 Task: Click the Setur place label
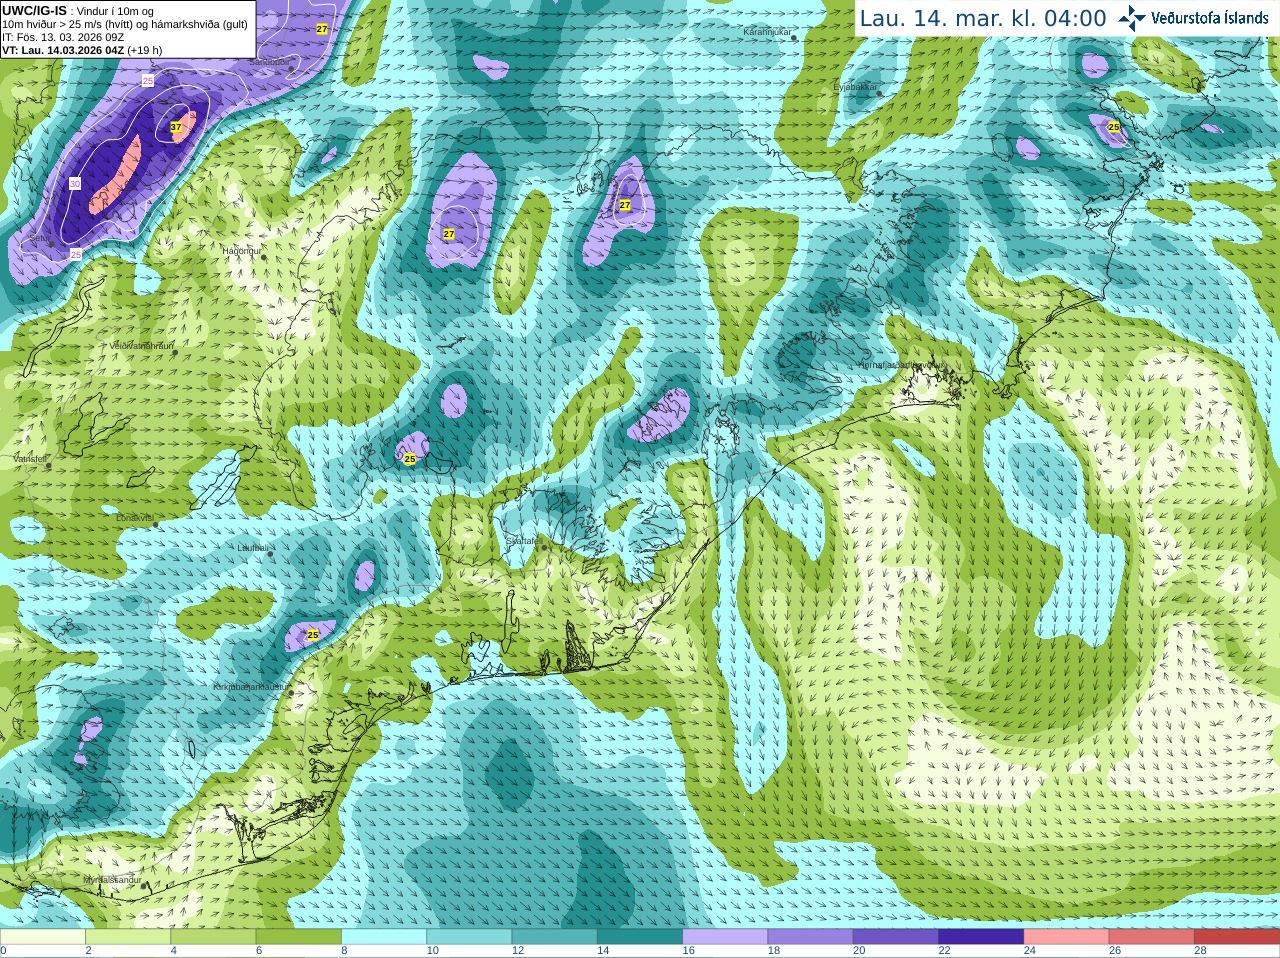click(39, 238)
